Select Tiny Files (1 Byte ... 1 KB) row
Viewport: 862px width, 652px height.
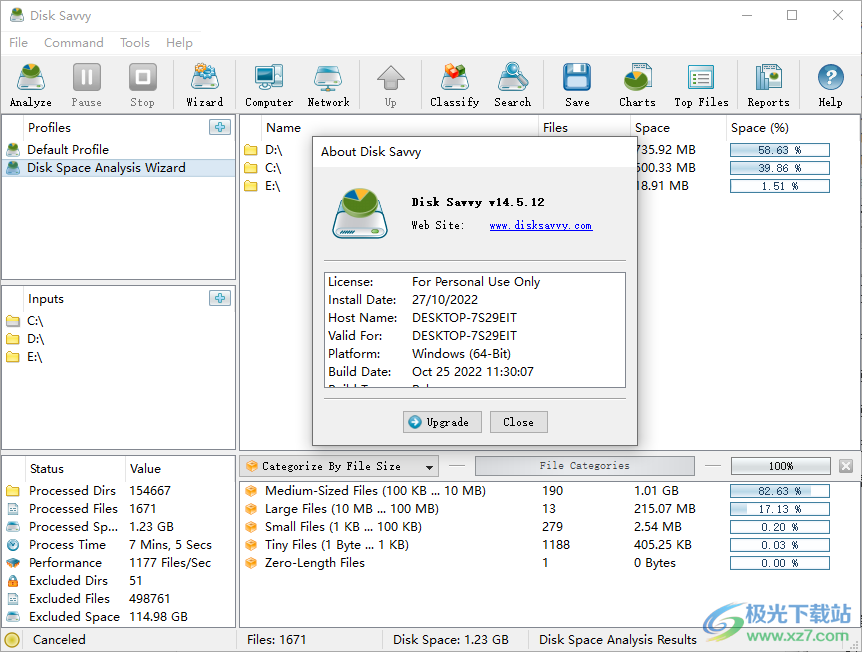[549, 545]
